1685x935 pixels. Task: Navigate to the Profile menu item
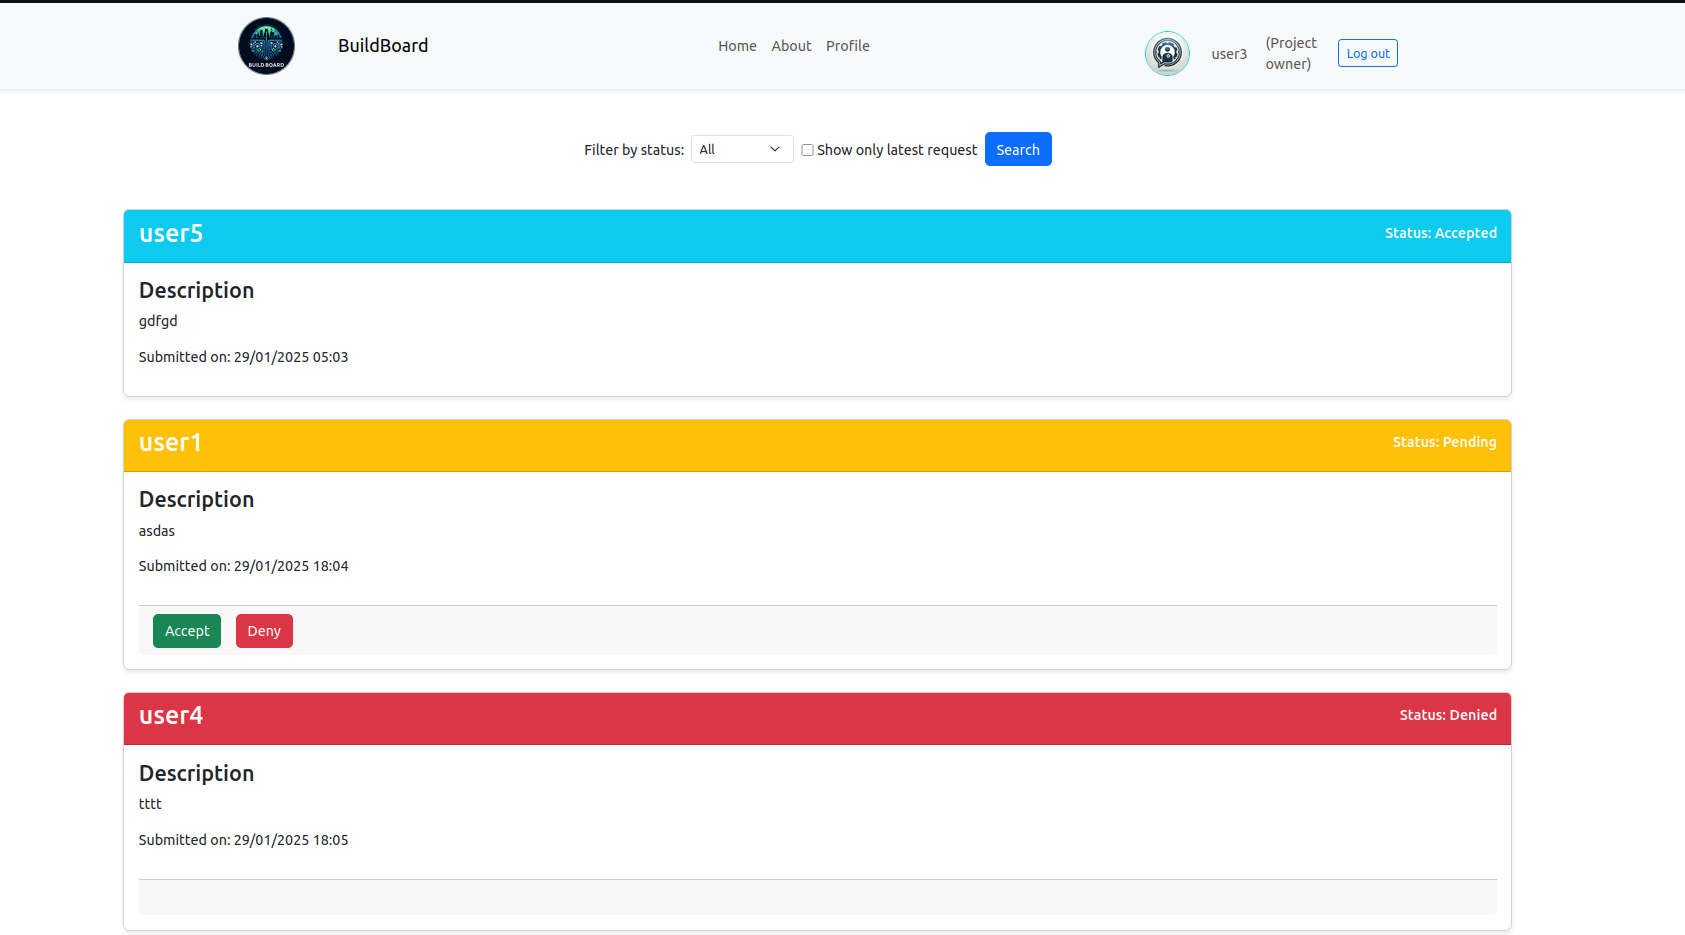(847, 46)
